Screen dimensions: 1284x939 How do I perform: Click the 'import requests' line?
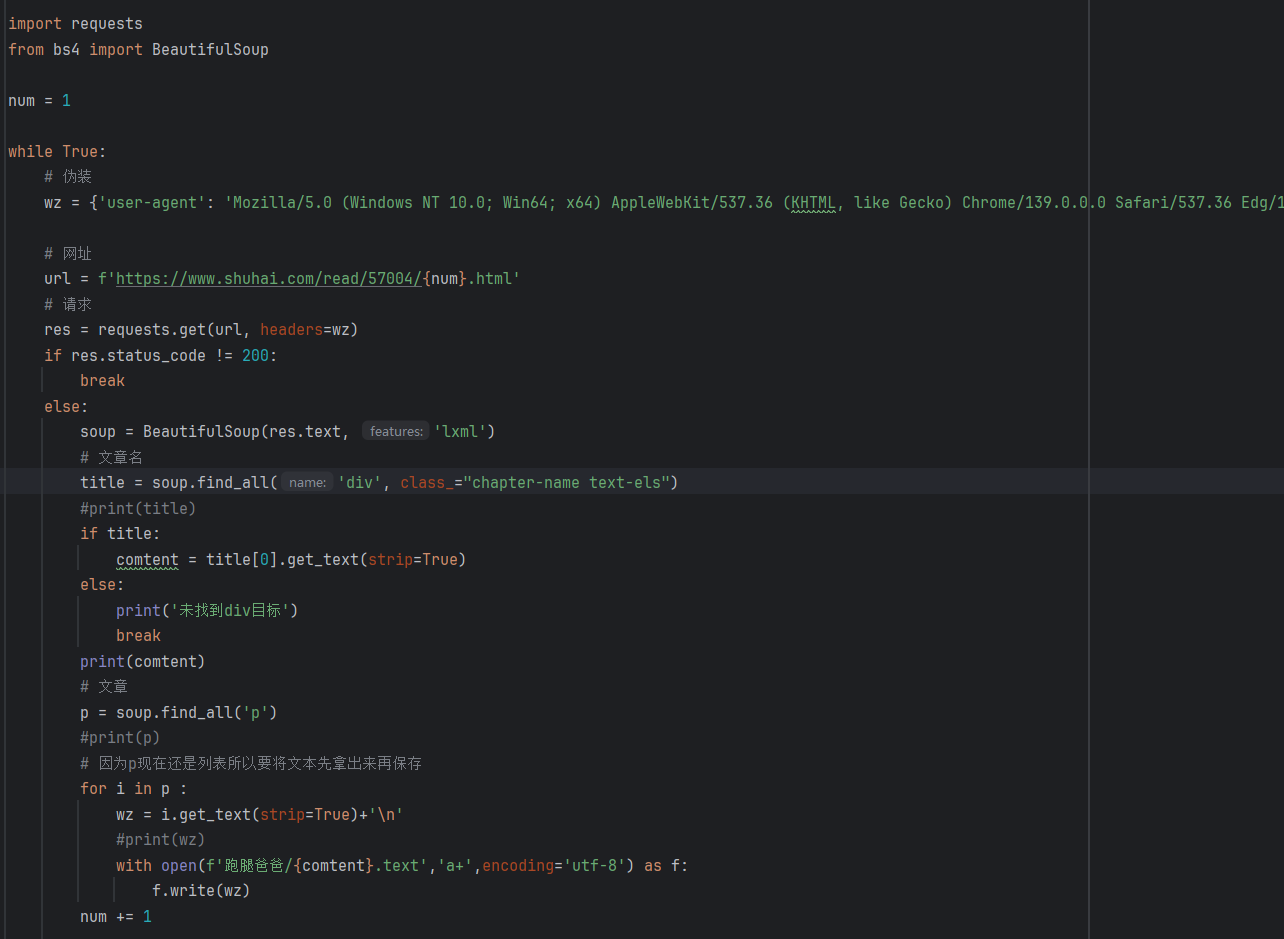pos(75,23)
